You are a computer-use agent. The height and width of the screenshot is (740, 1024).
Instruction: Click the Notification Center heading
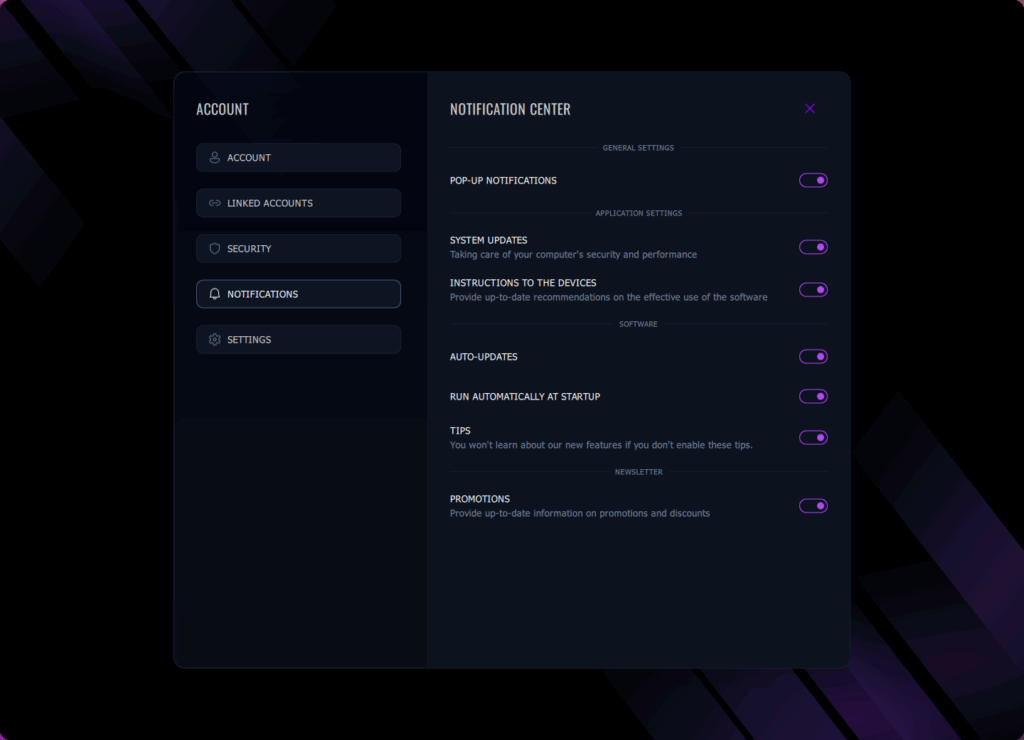[x=510, y=109]
